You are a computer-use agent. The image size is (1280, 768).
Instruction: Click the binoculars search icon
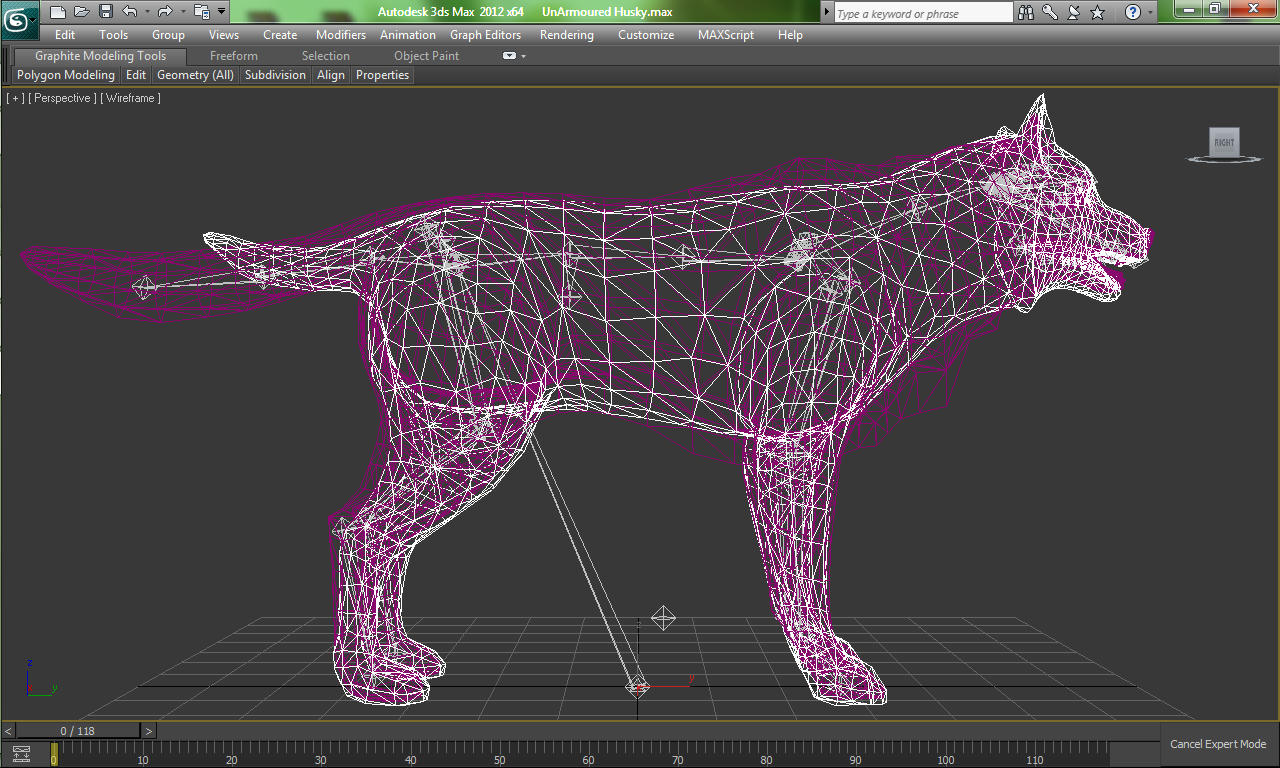coord(1027,12)
